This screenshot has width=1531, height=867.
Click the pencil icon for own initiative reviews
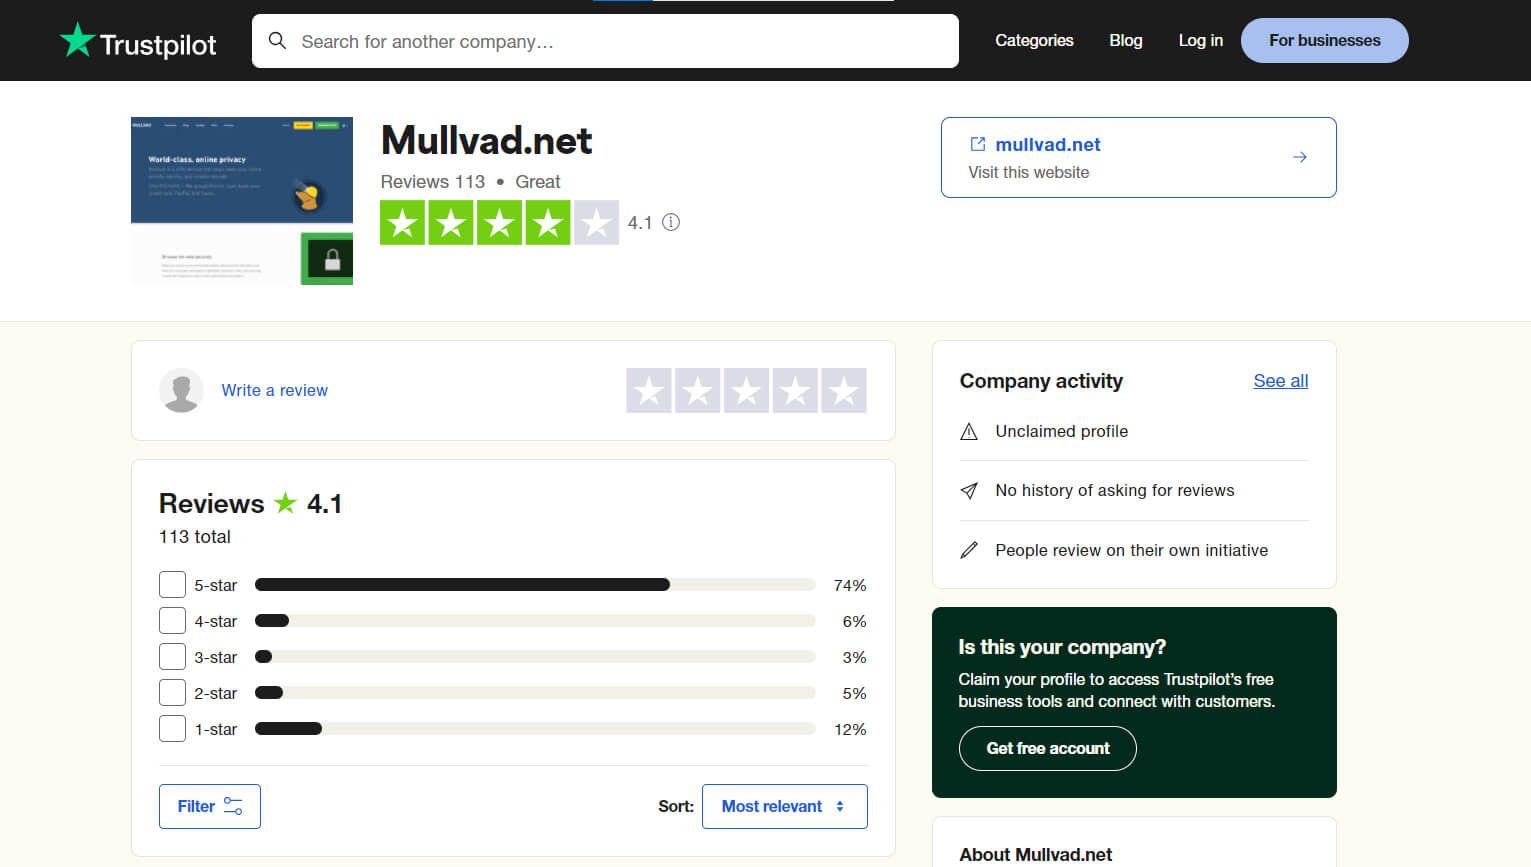tap(969, 550)
